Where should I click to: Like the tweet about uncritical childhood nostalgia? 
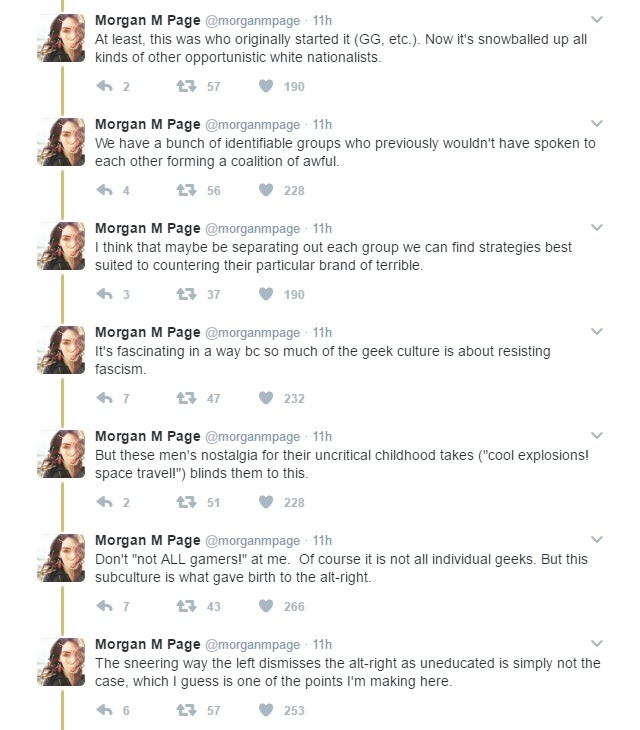point(265,503)
